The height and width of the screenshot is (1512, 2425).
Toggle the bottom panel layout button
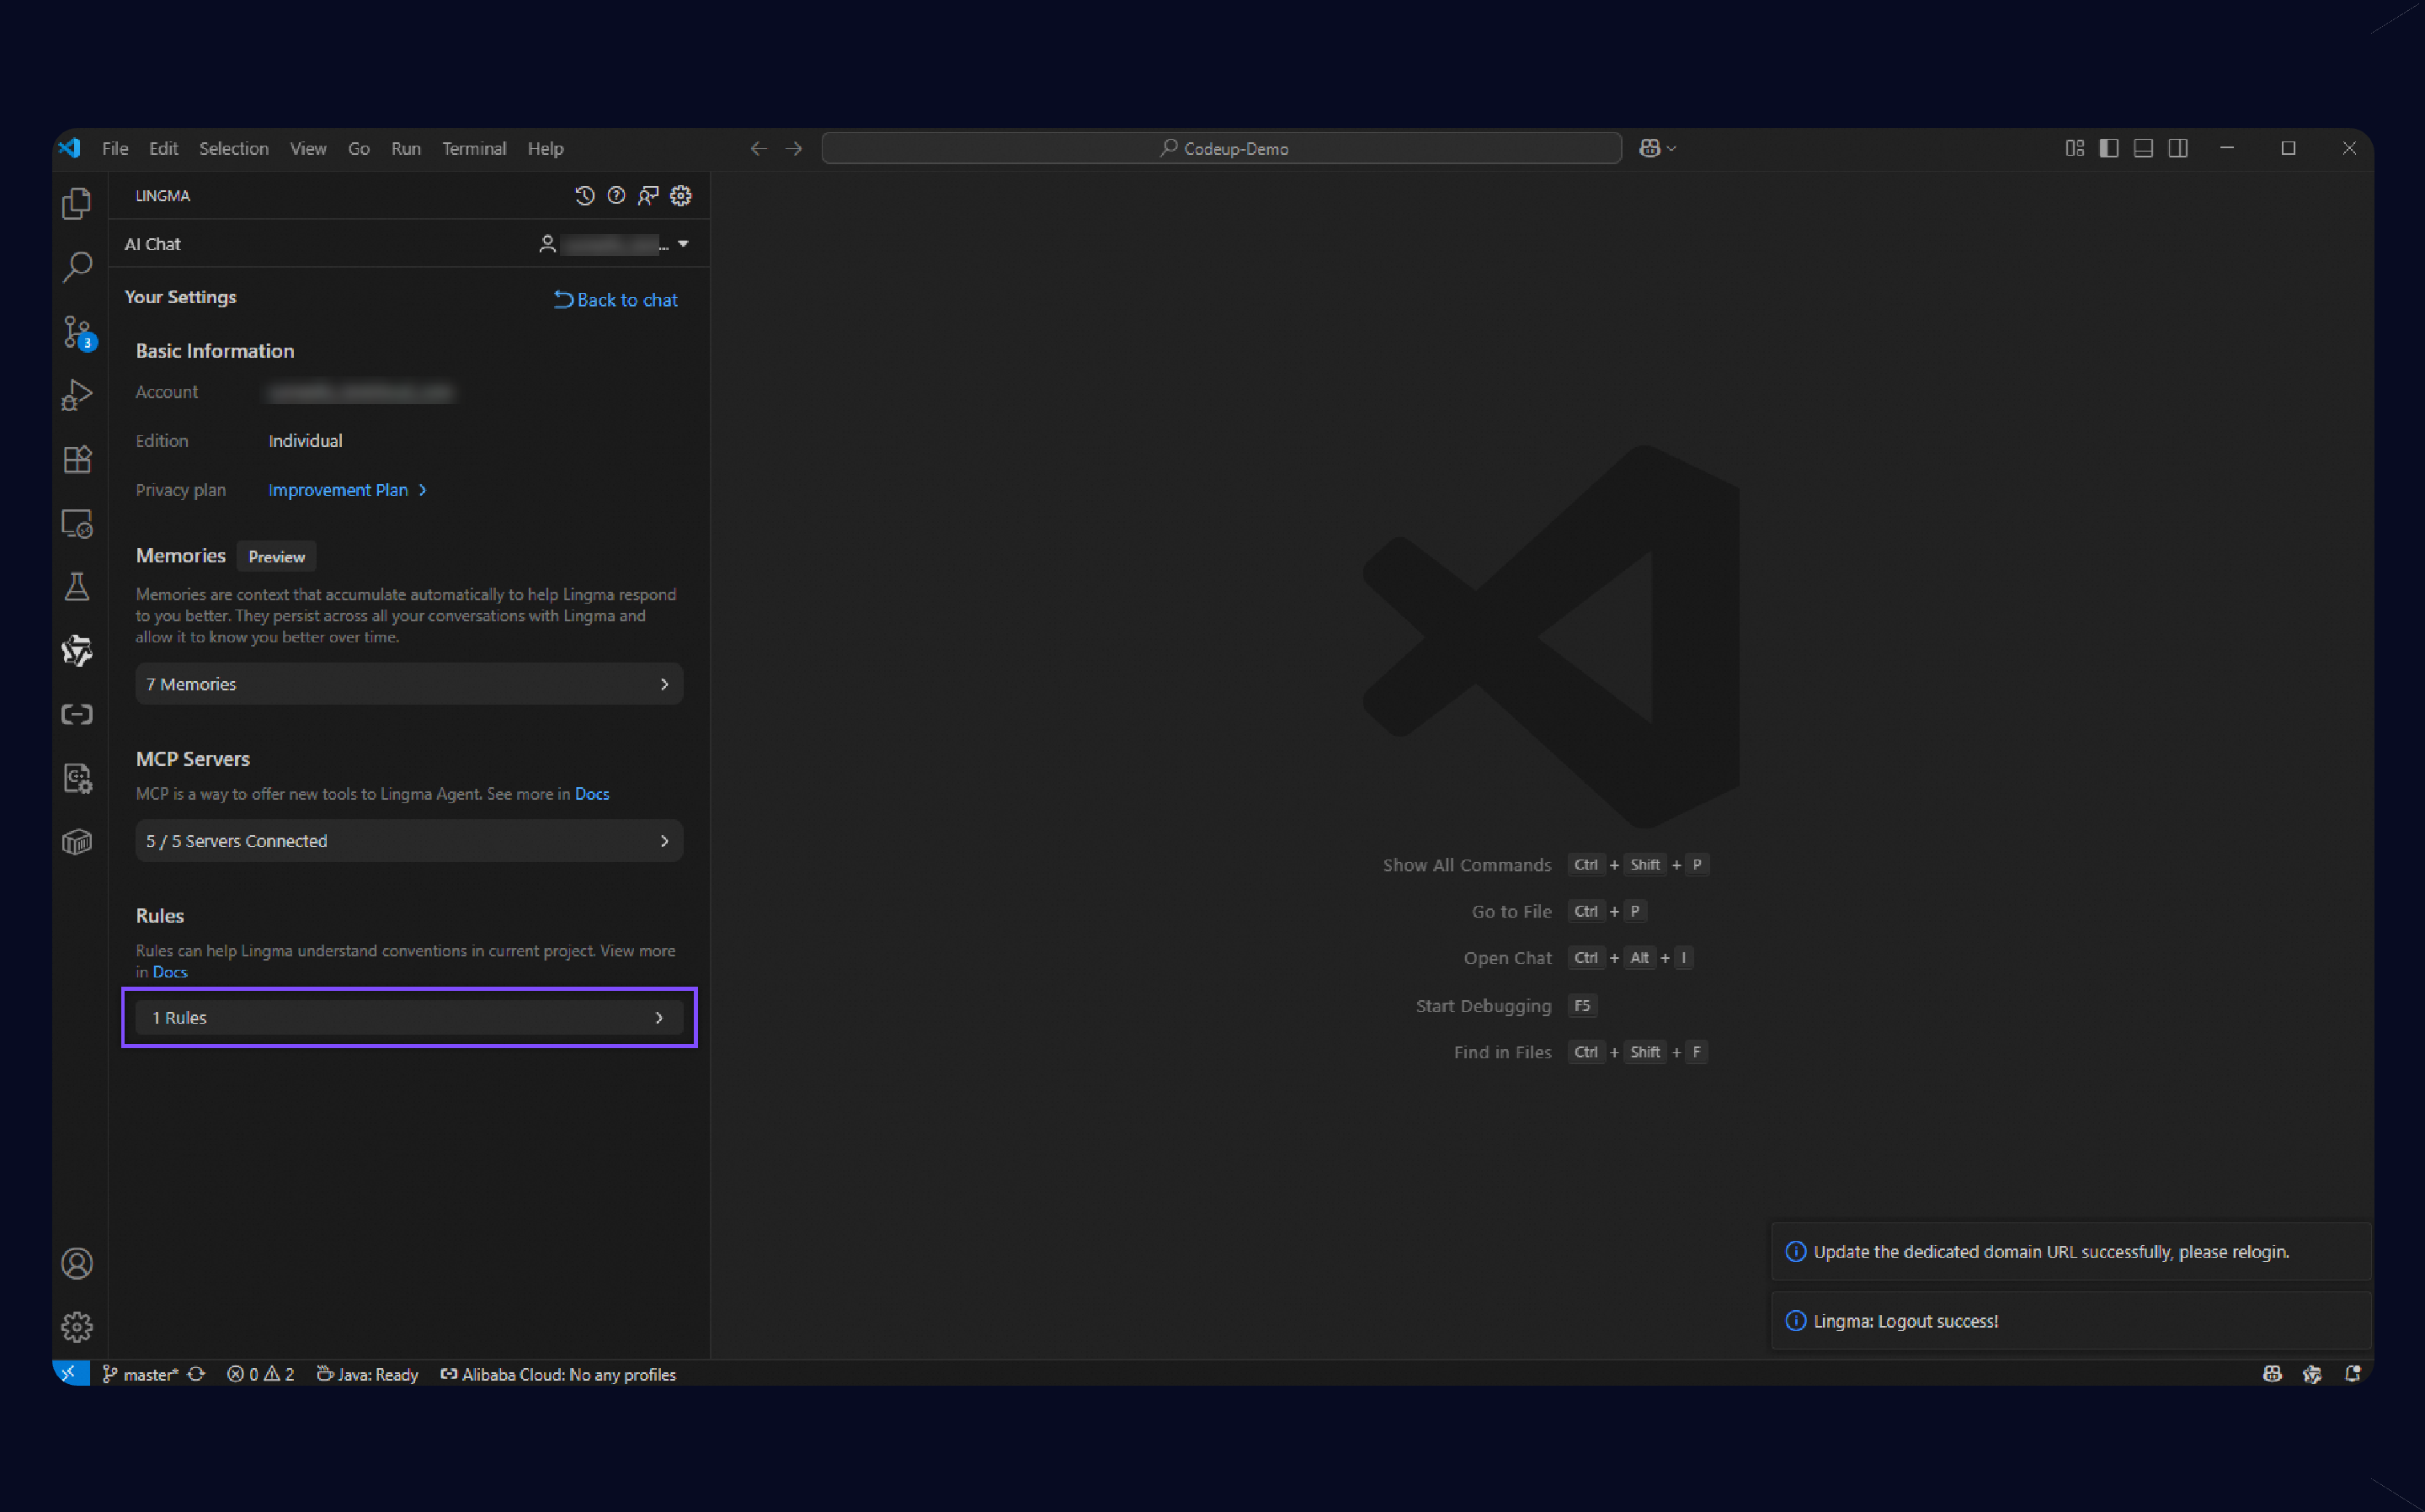[2143, 148]
